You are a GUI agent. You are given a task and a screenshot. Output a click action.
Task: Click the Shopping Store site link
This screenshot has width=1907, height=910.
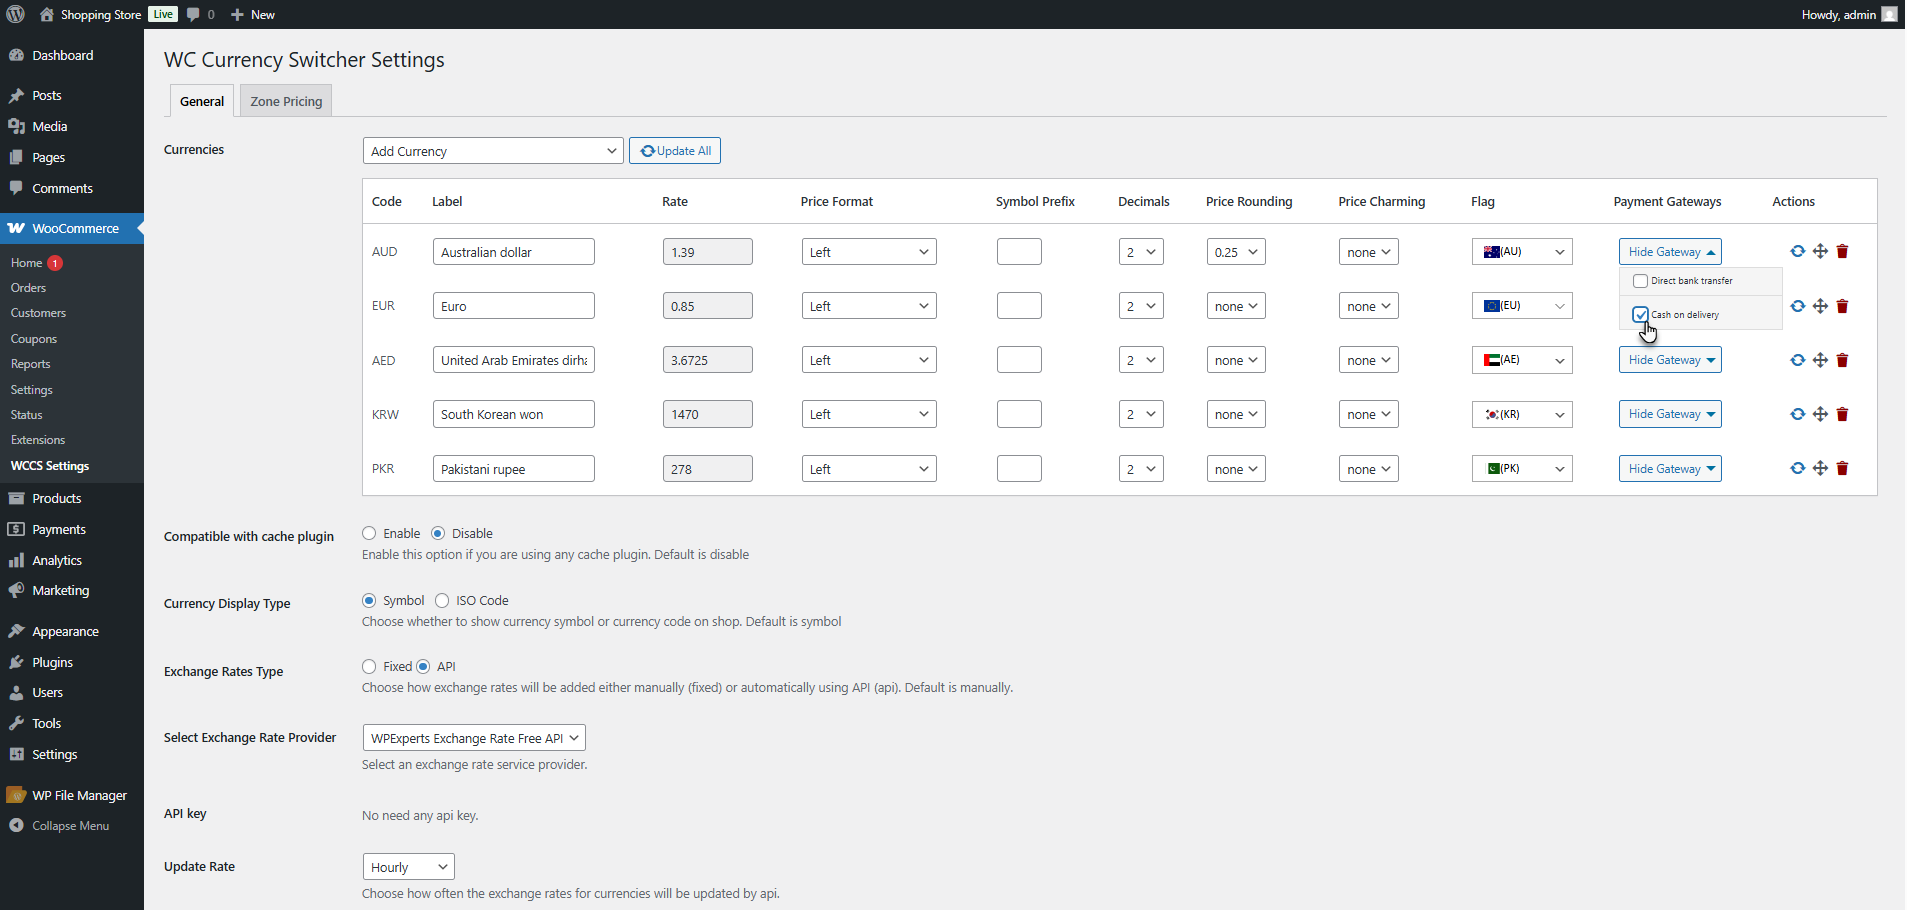coord(91,14)
